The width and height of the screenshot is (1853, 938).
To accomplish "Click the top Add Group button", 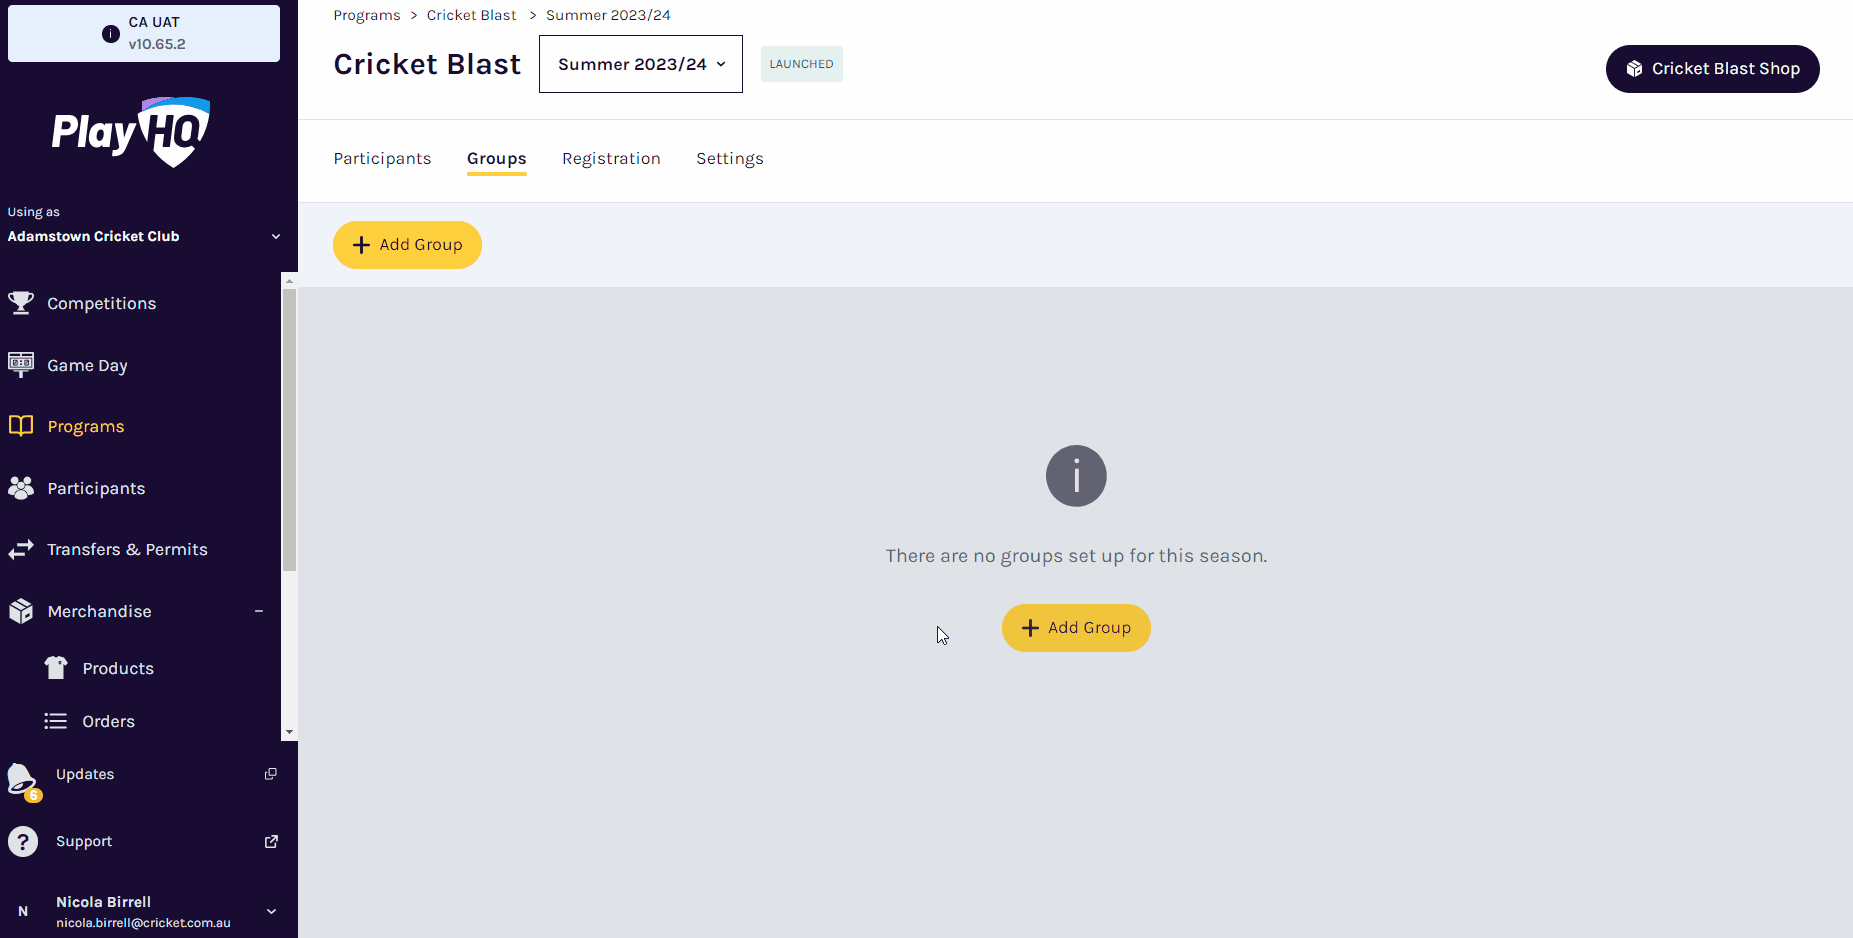I will coord(407,245).
